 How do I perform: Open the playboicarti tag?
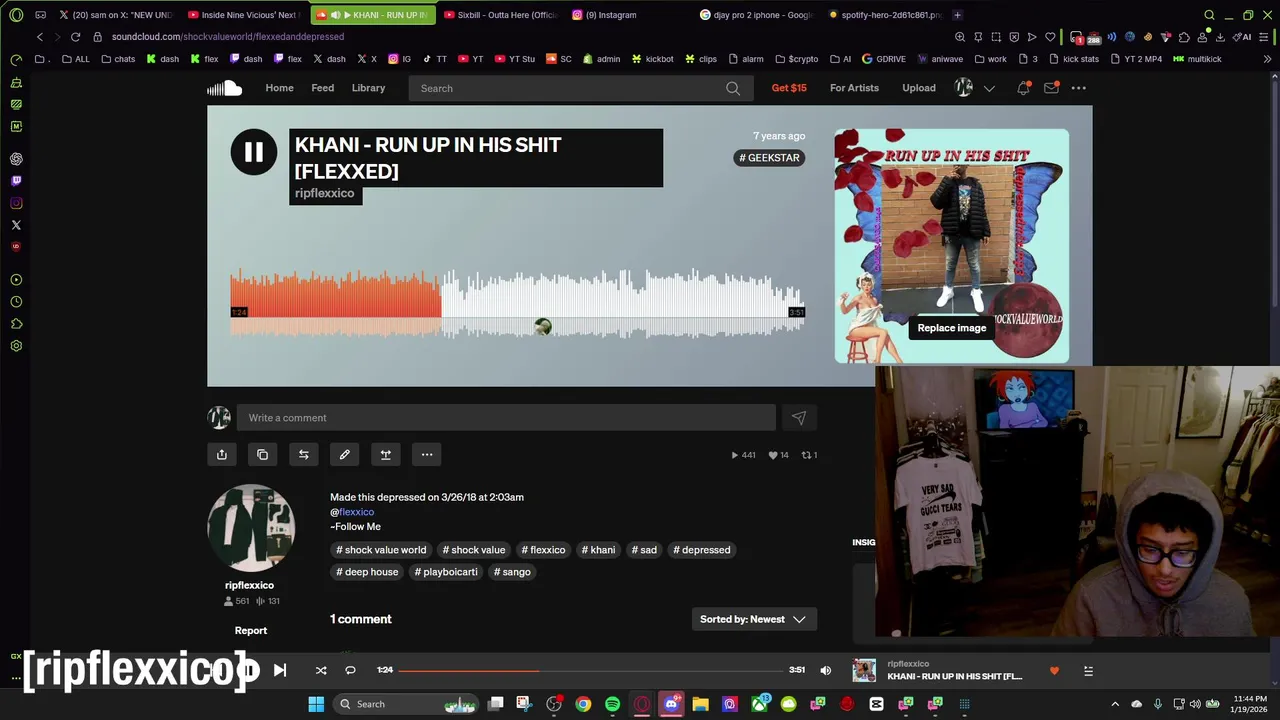pos(446,572)
